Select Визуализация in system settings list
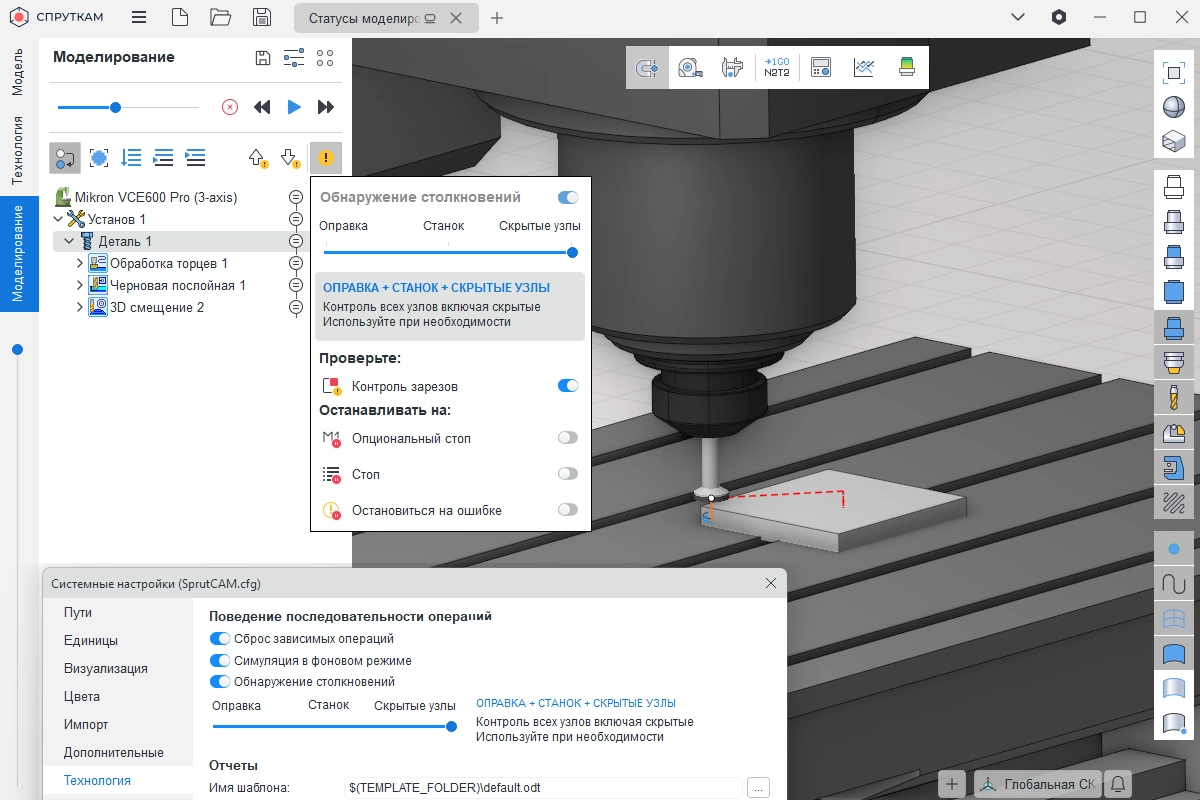The height and width of the screenshot is (800, 1200). point(105,668)
